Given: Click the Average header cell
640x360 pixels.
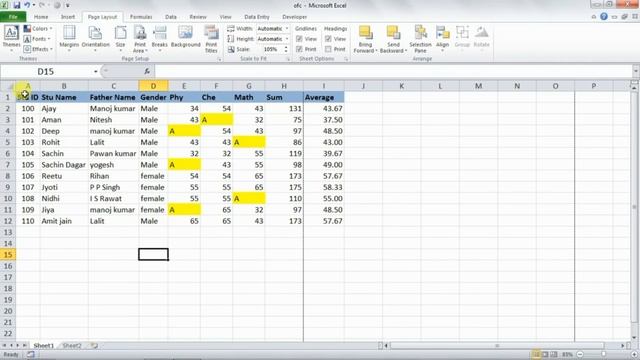Looking at the screenshot, I should (x=324, y=97).
